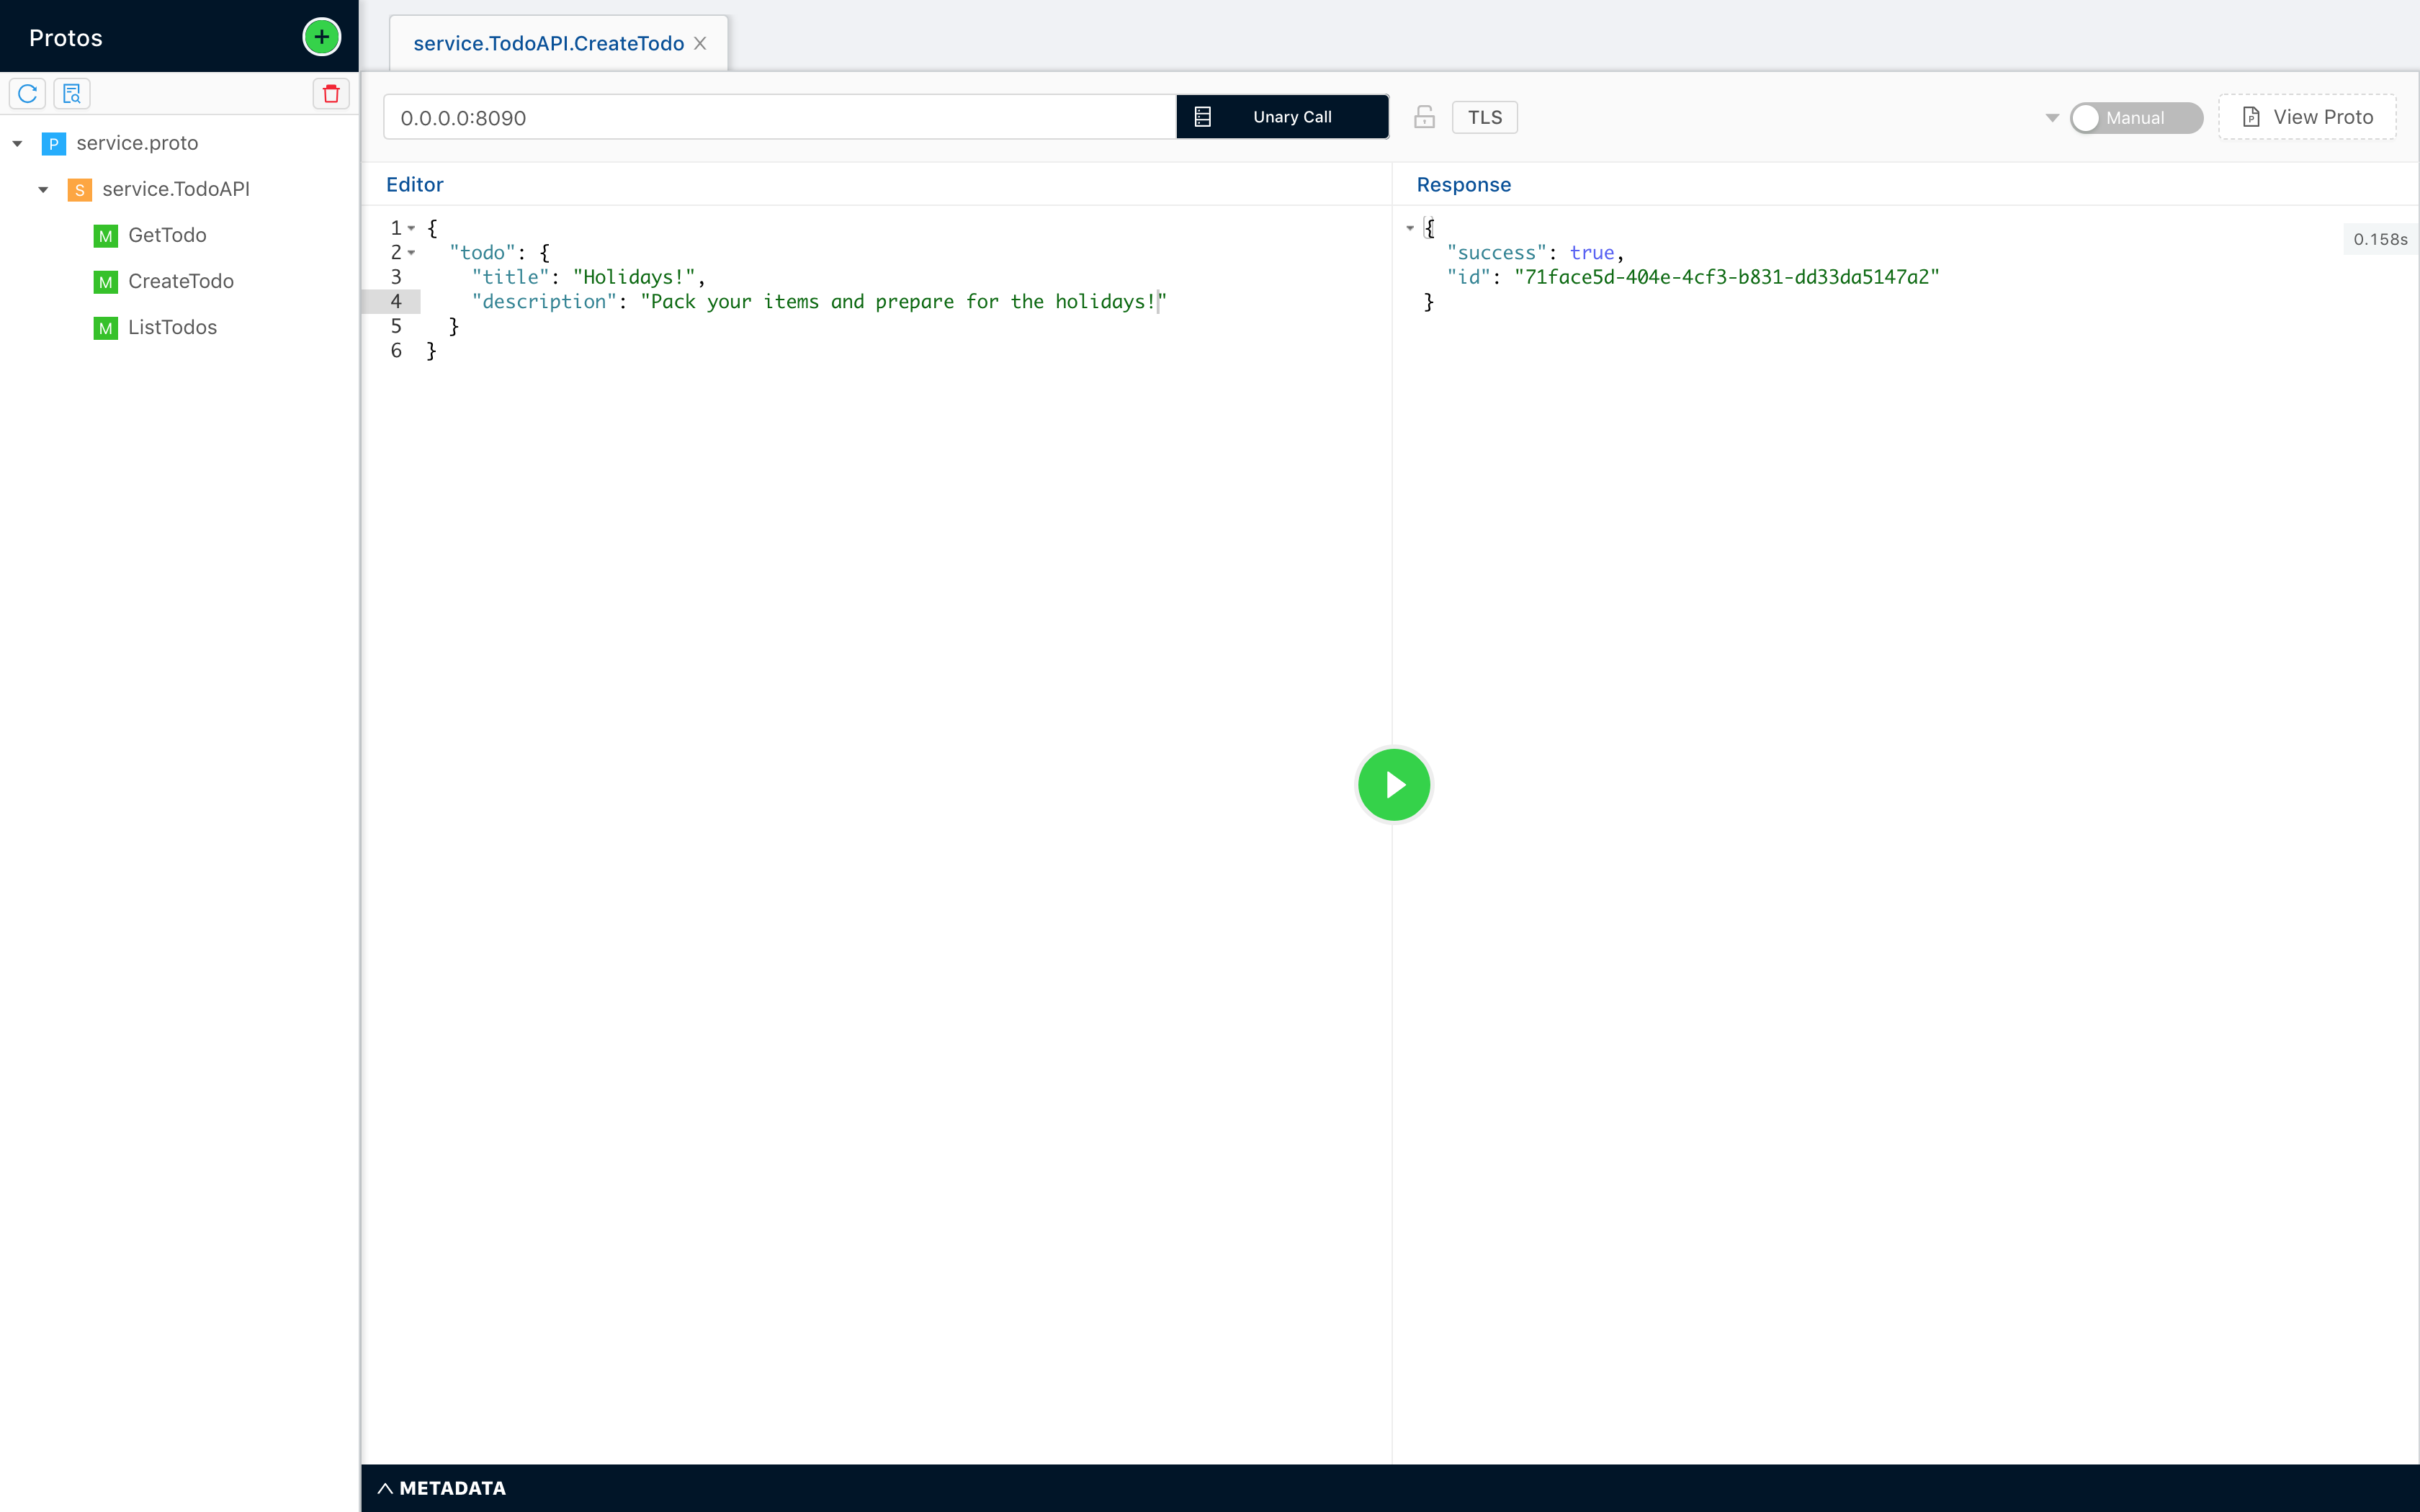Click line number 5 in gutter
2420x1512 pixels.
[396, 326]
